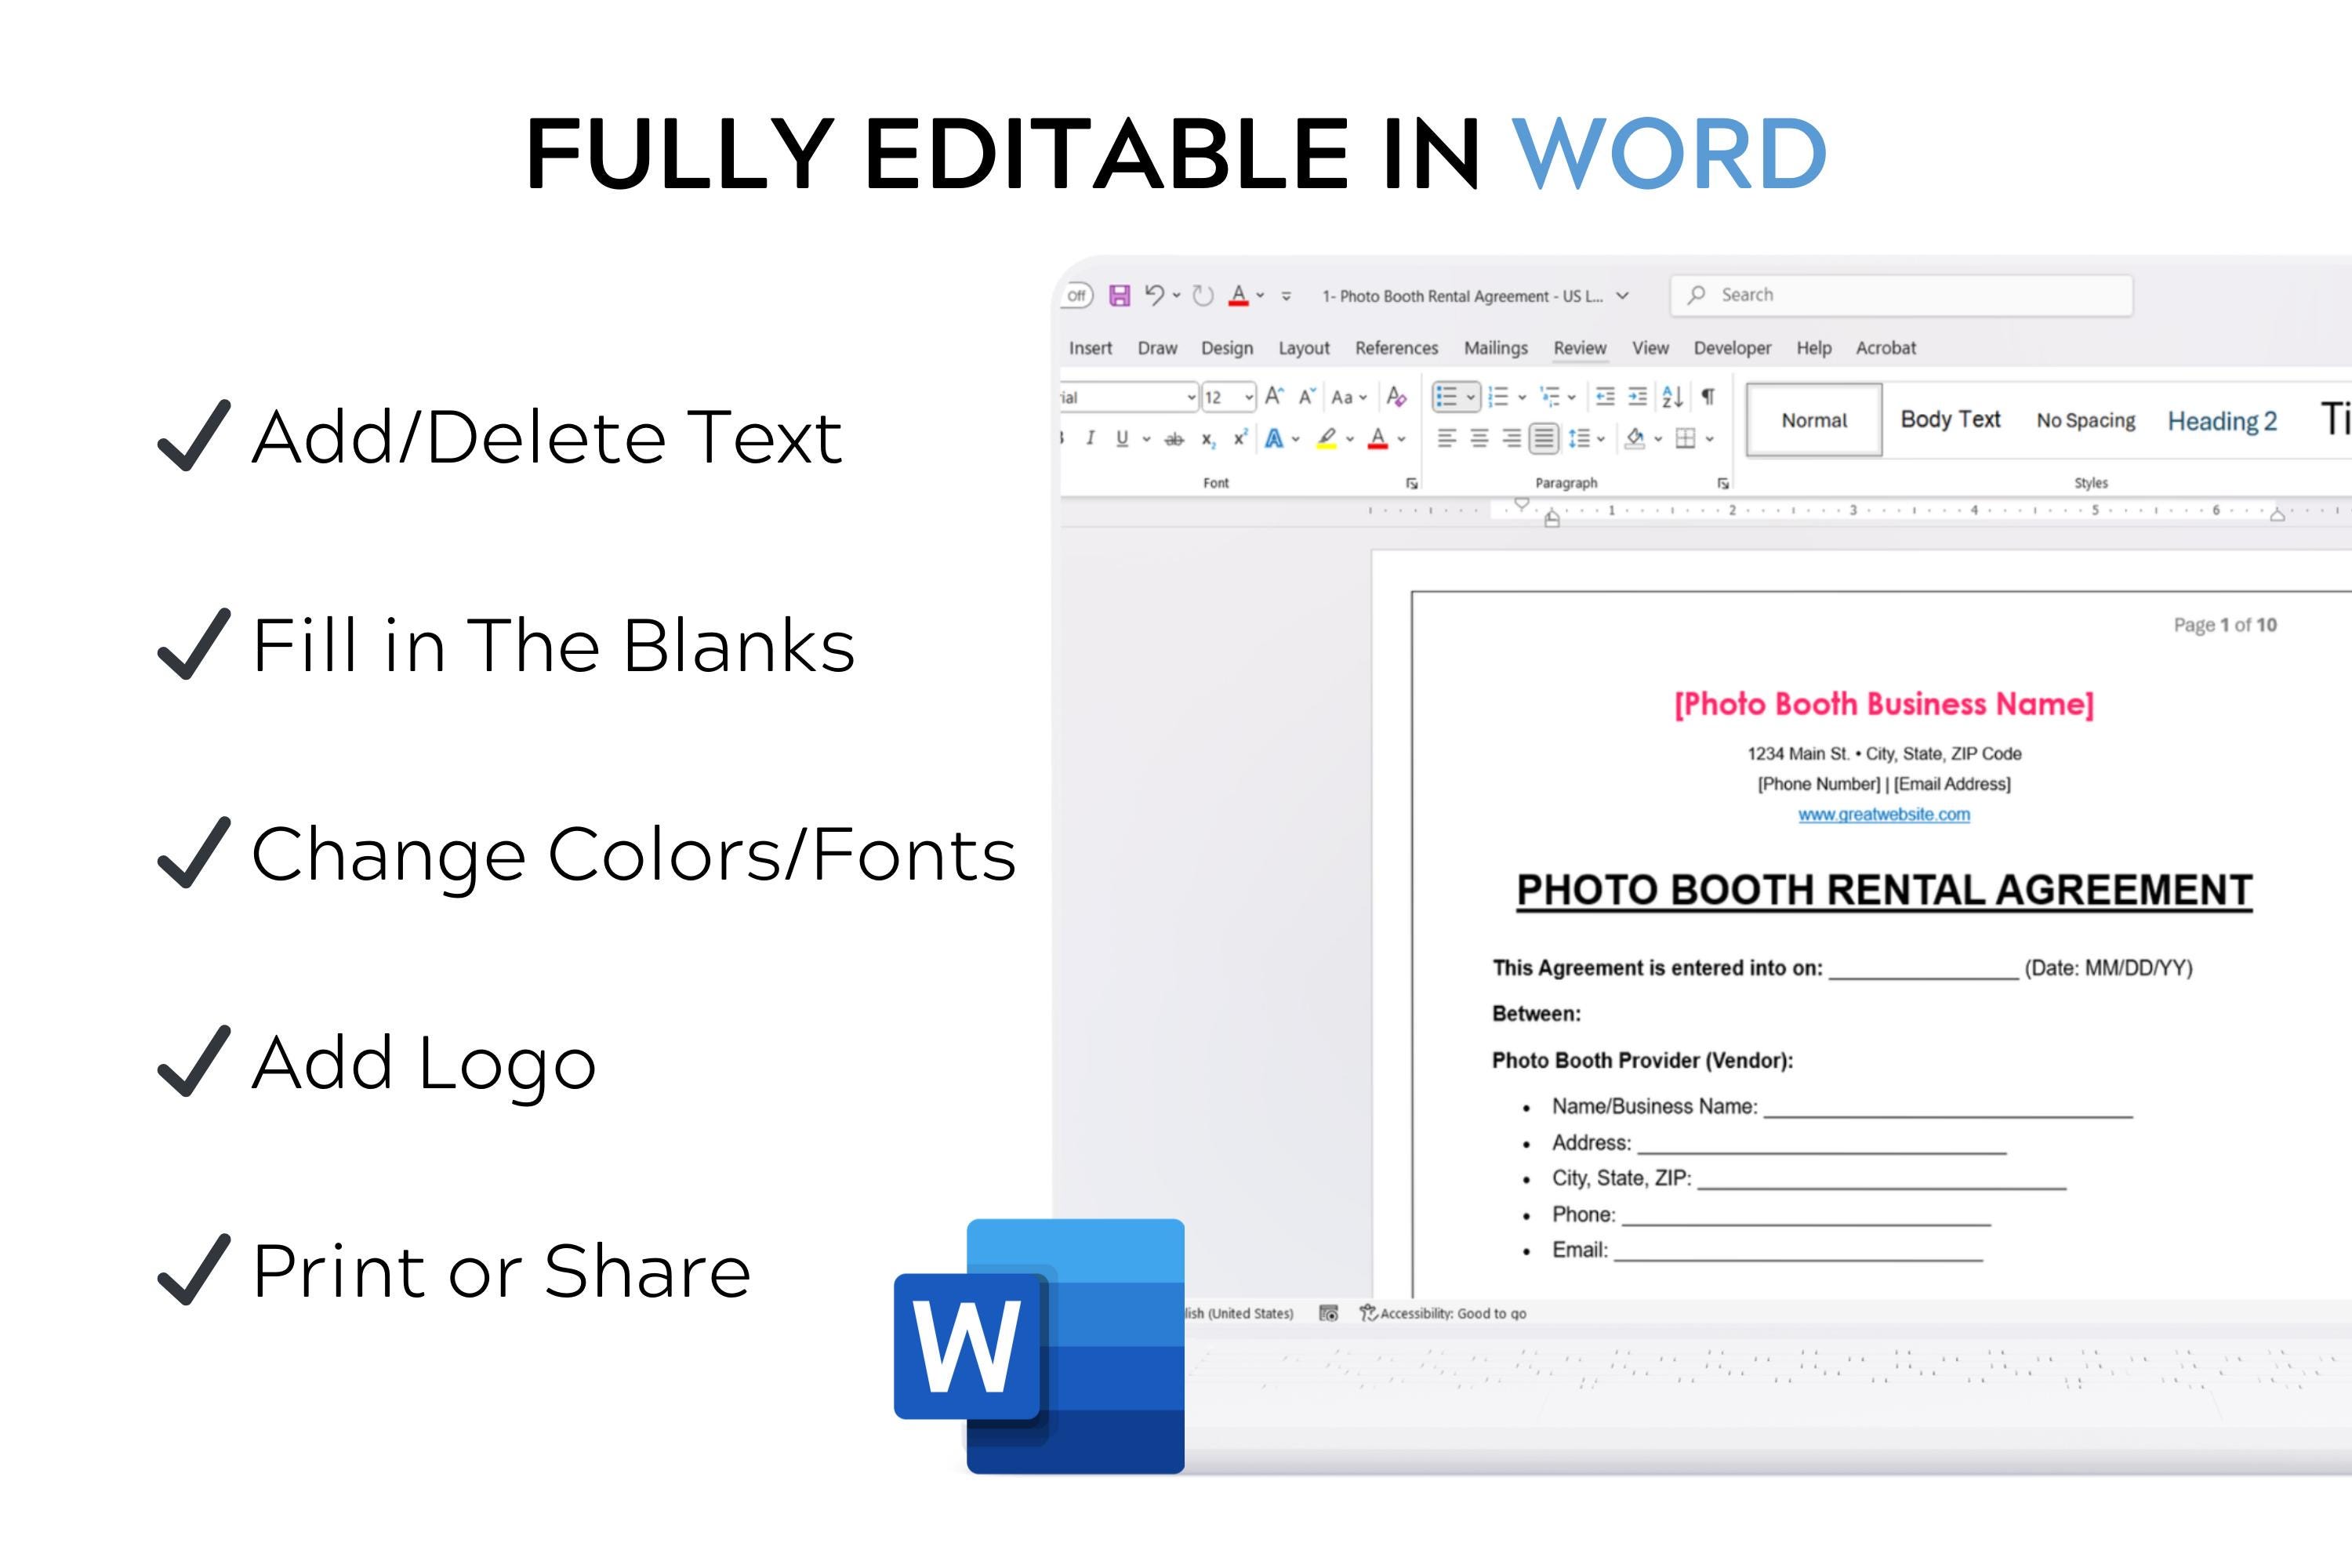This screenshot has height=1568, width=2352.
Task: Show paragraph marks with the pilcrow icon
Action: [x=1708, y=397]
